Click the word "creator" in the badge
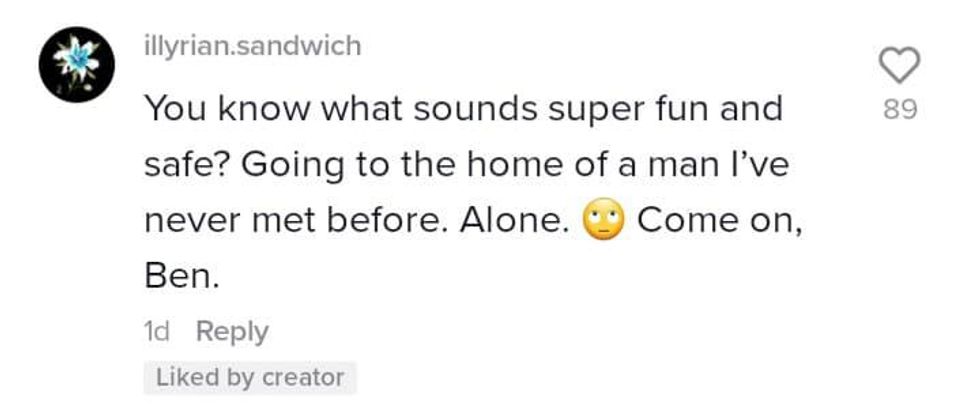Image resolution: width=980 pixels, height=404 pixels. [x=303, y=378]
